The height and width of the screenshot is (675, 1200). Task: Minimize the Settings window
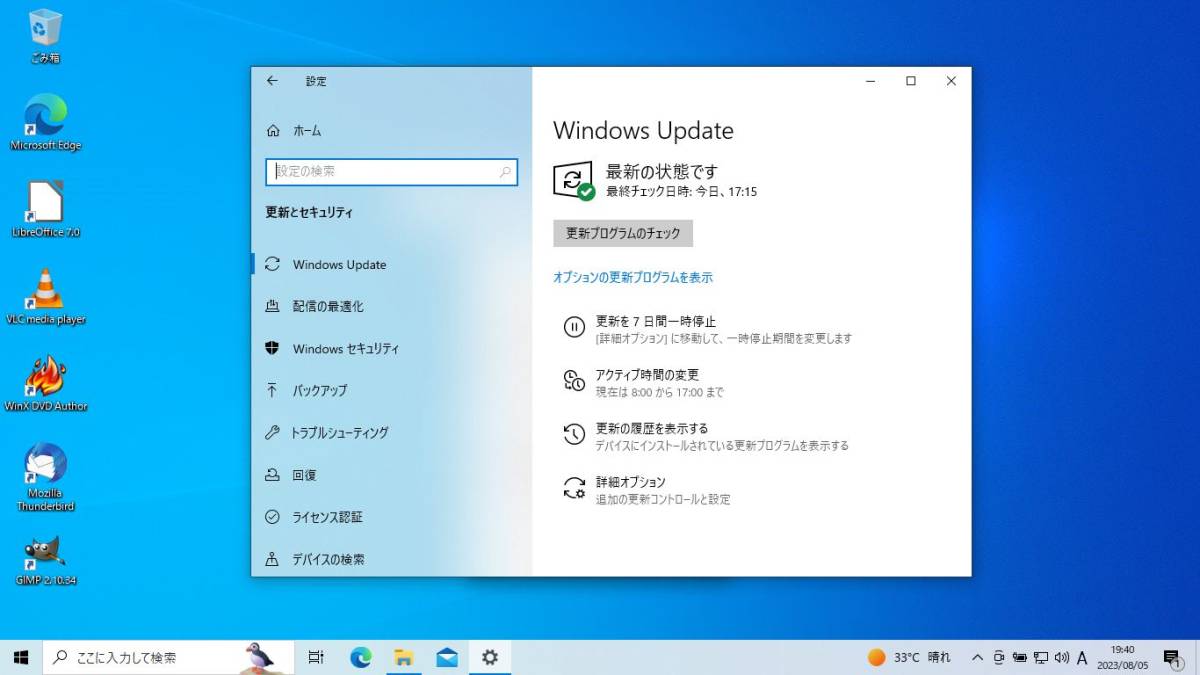[x=871, y=82]
